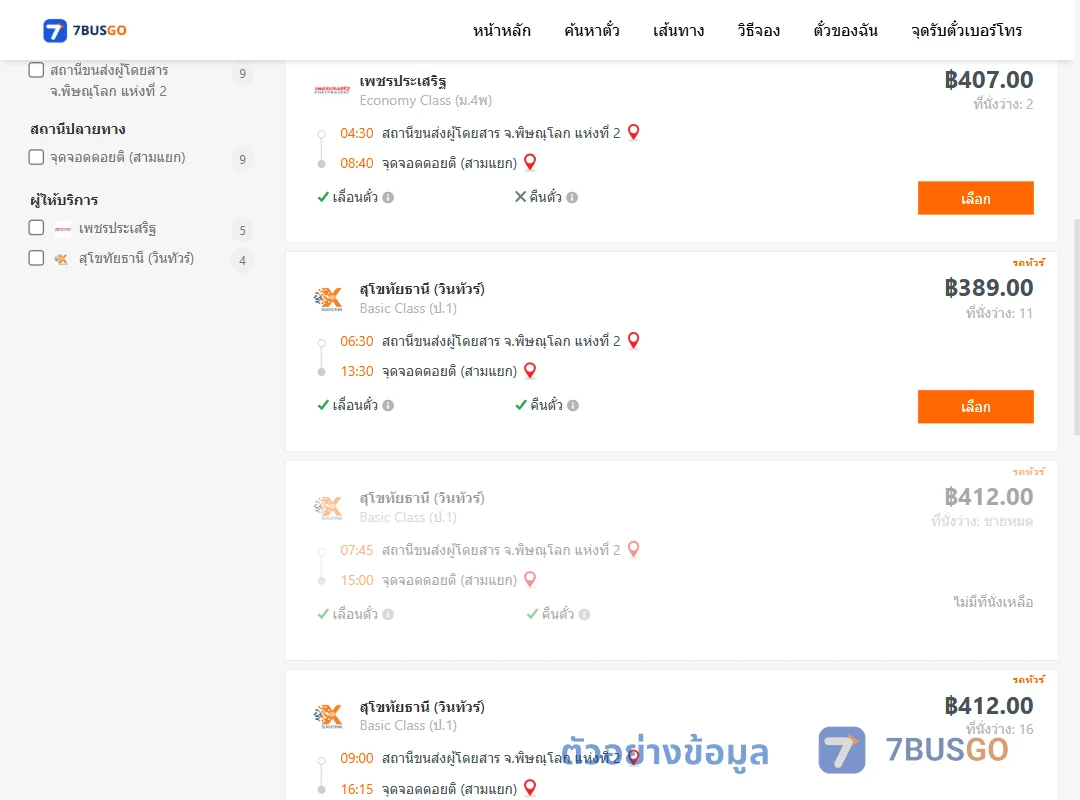This screenshot has height=800, width=1080.
Task: Click the cross icon beside คืนตั๋ว on 04:30 trip
Action: tap(521, 197)
